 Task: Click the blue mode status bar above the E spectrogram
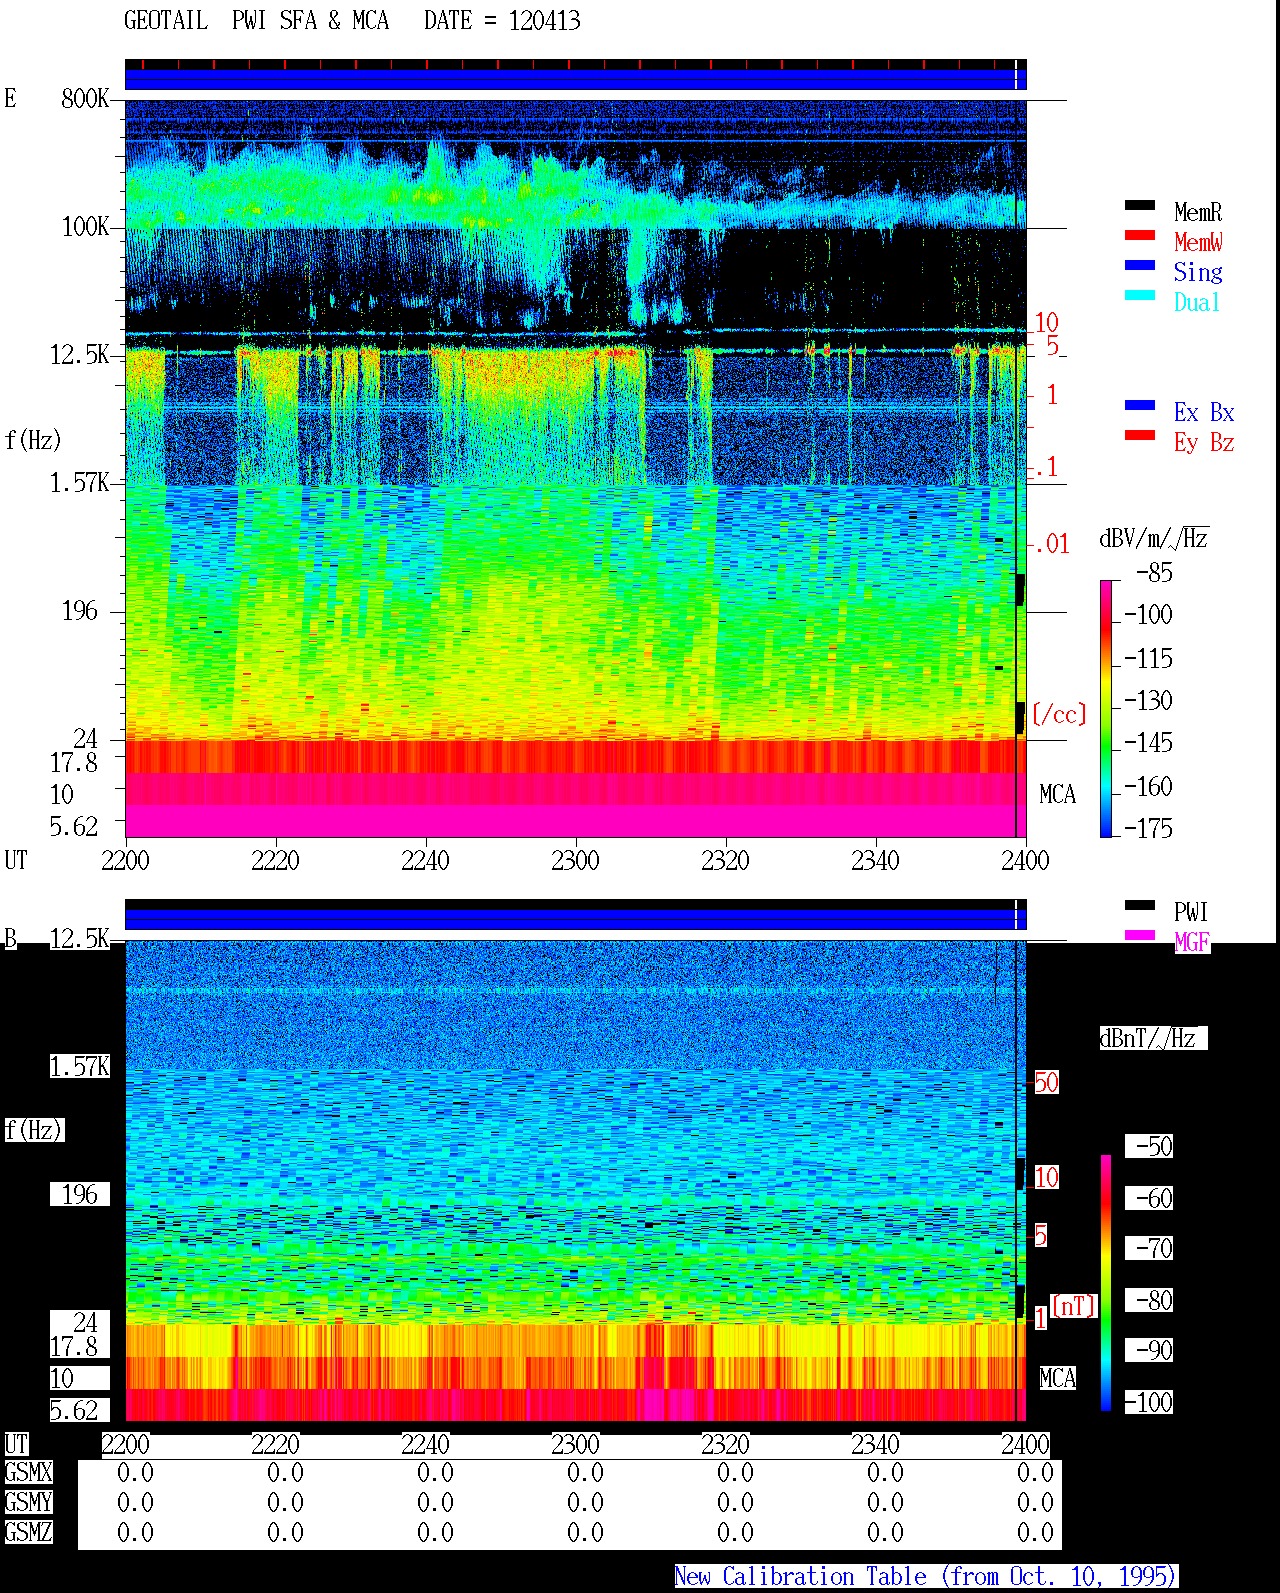(x=575, y=79)
